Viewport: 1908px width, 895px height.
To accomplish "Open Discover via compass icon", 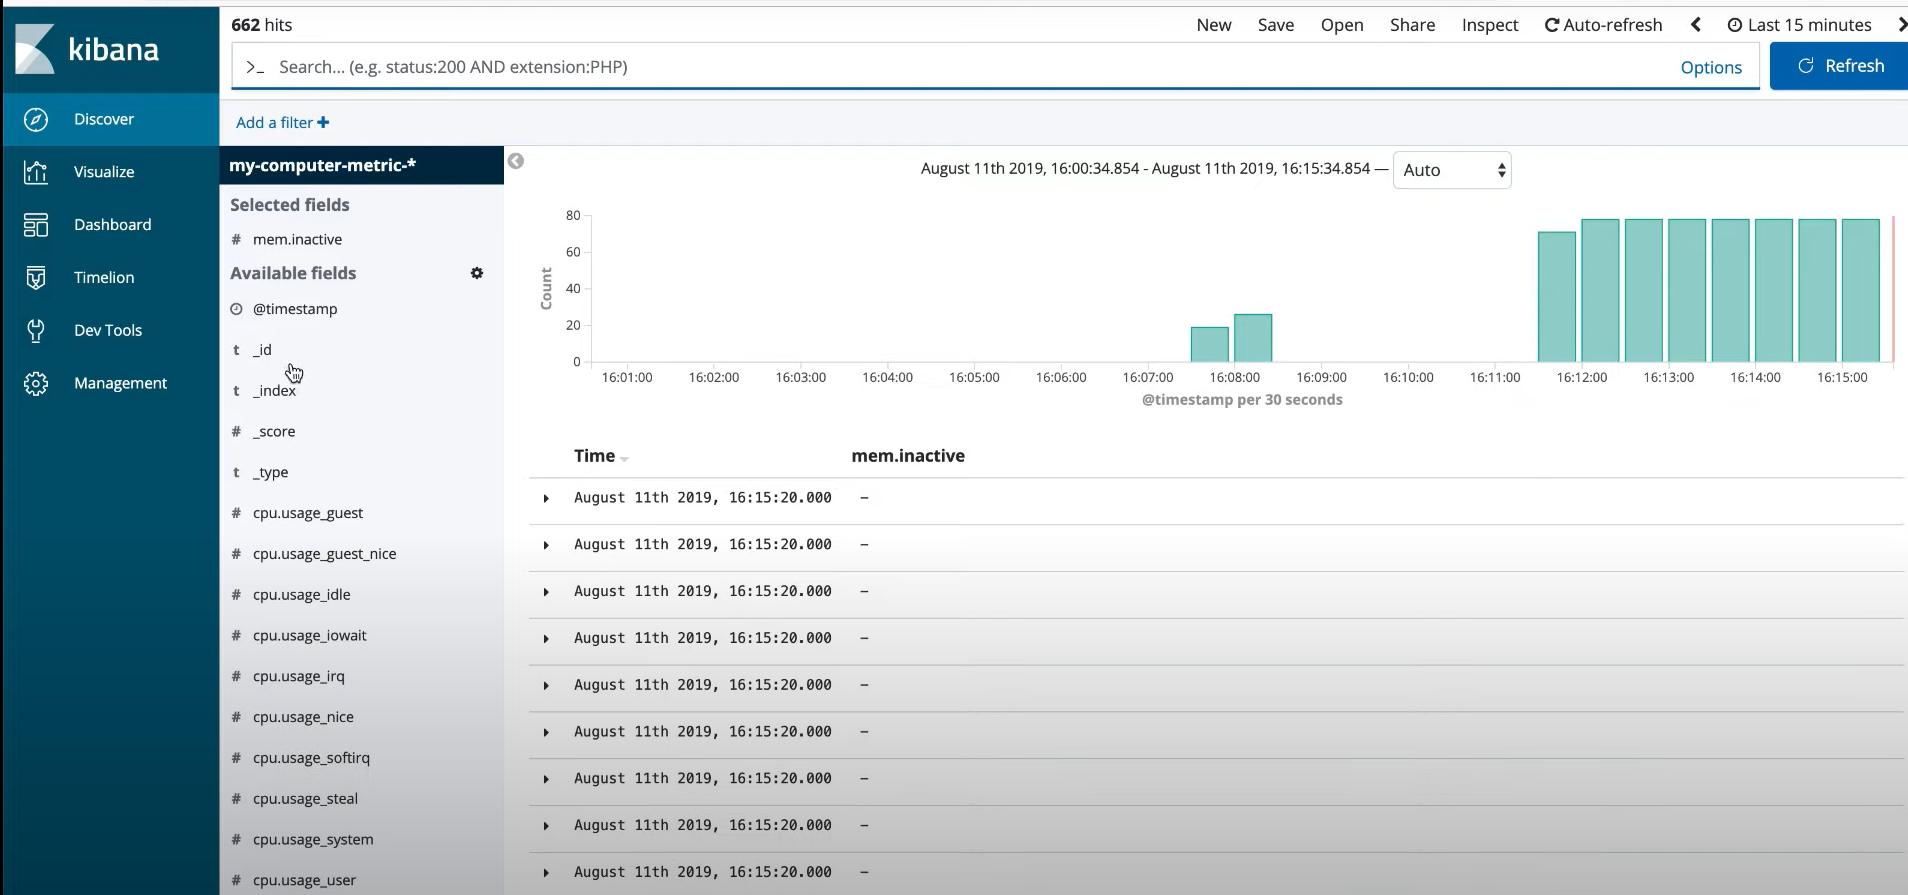I will coord(36,119).
